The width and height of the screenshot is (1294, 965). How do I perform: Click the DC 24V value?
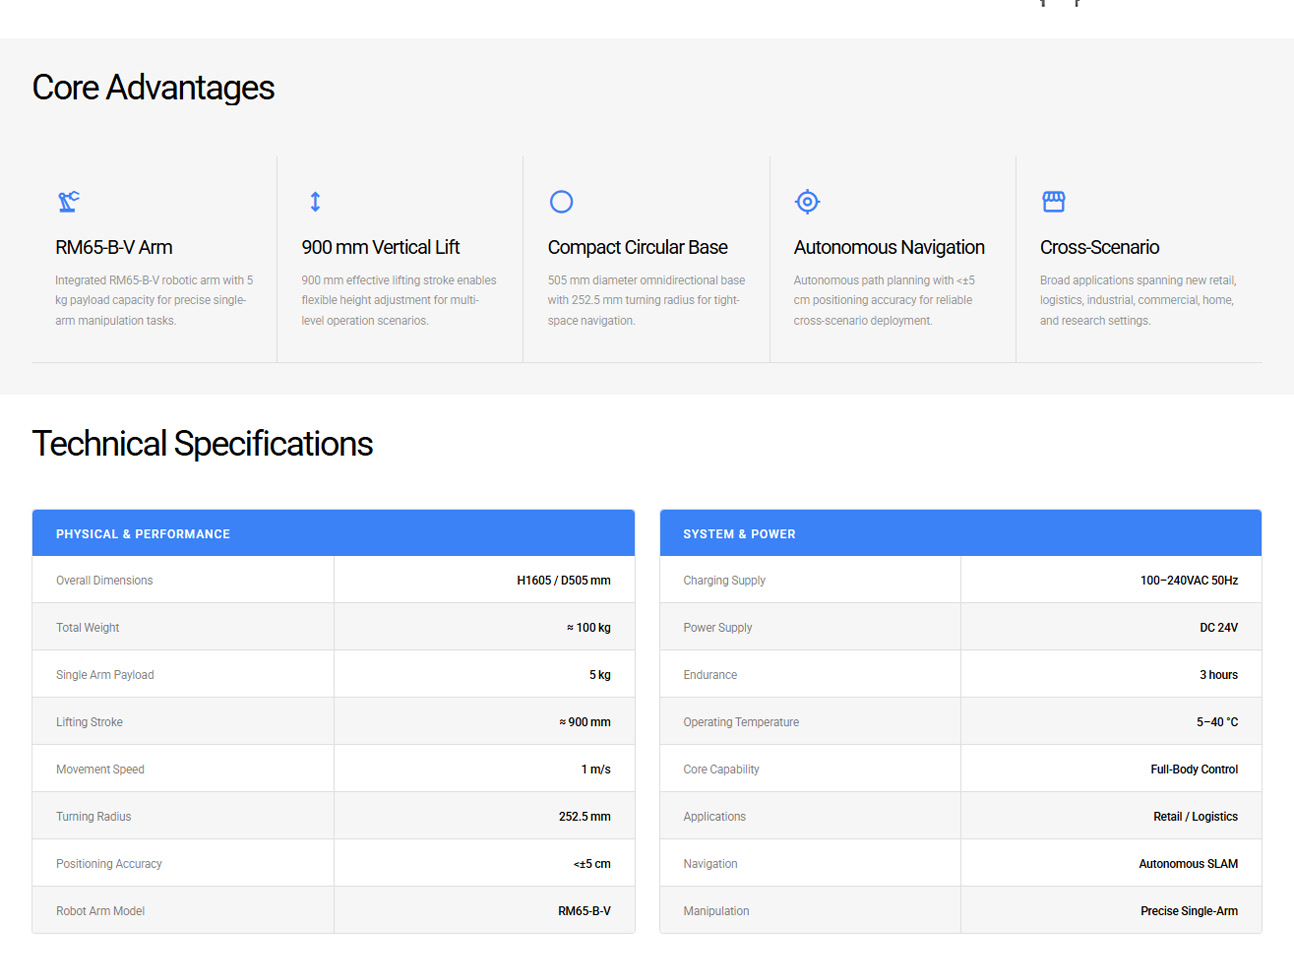pos(1218,628)
